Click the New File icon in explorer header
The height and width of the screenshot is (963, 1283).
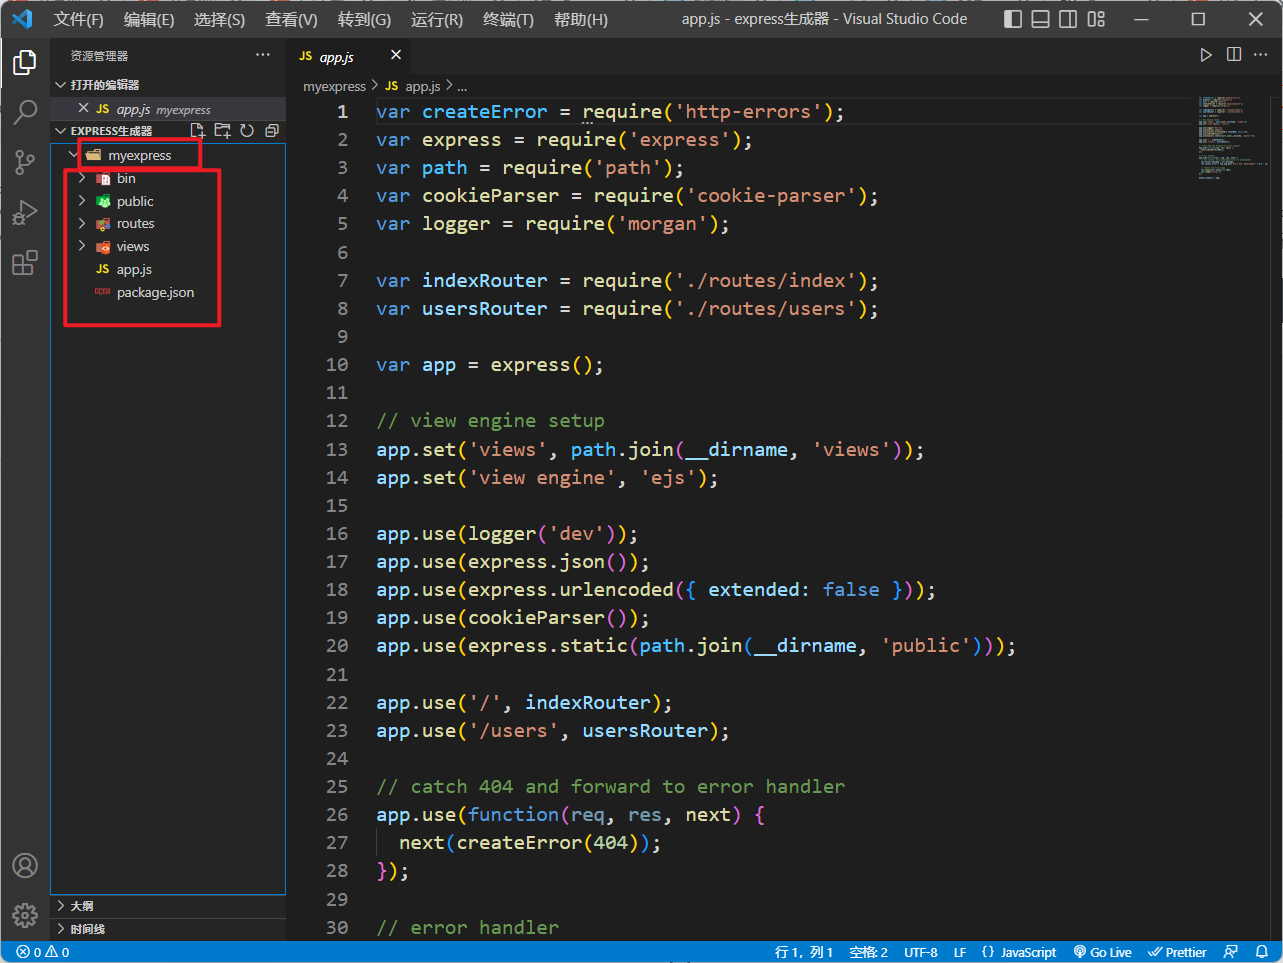point(197,130)
